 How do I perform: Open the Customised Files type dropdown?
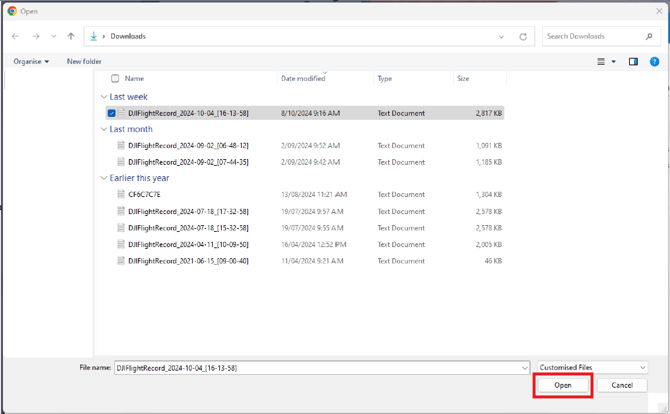592,368
